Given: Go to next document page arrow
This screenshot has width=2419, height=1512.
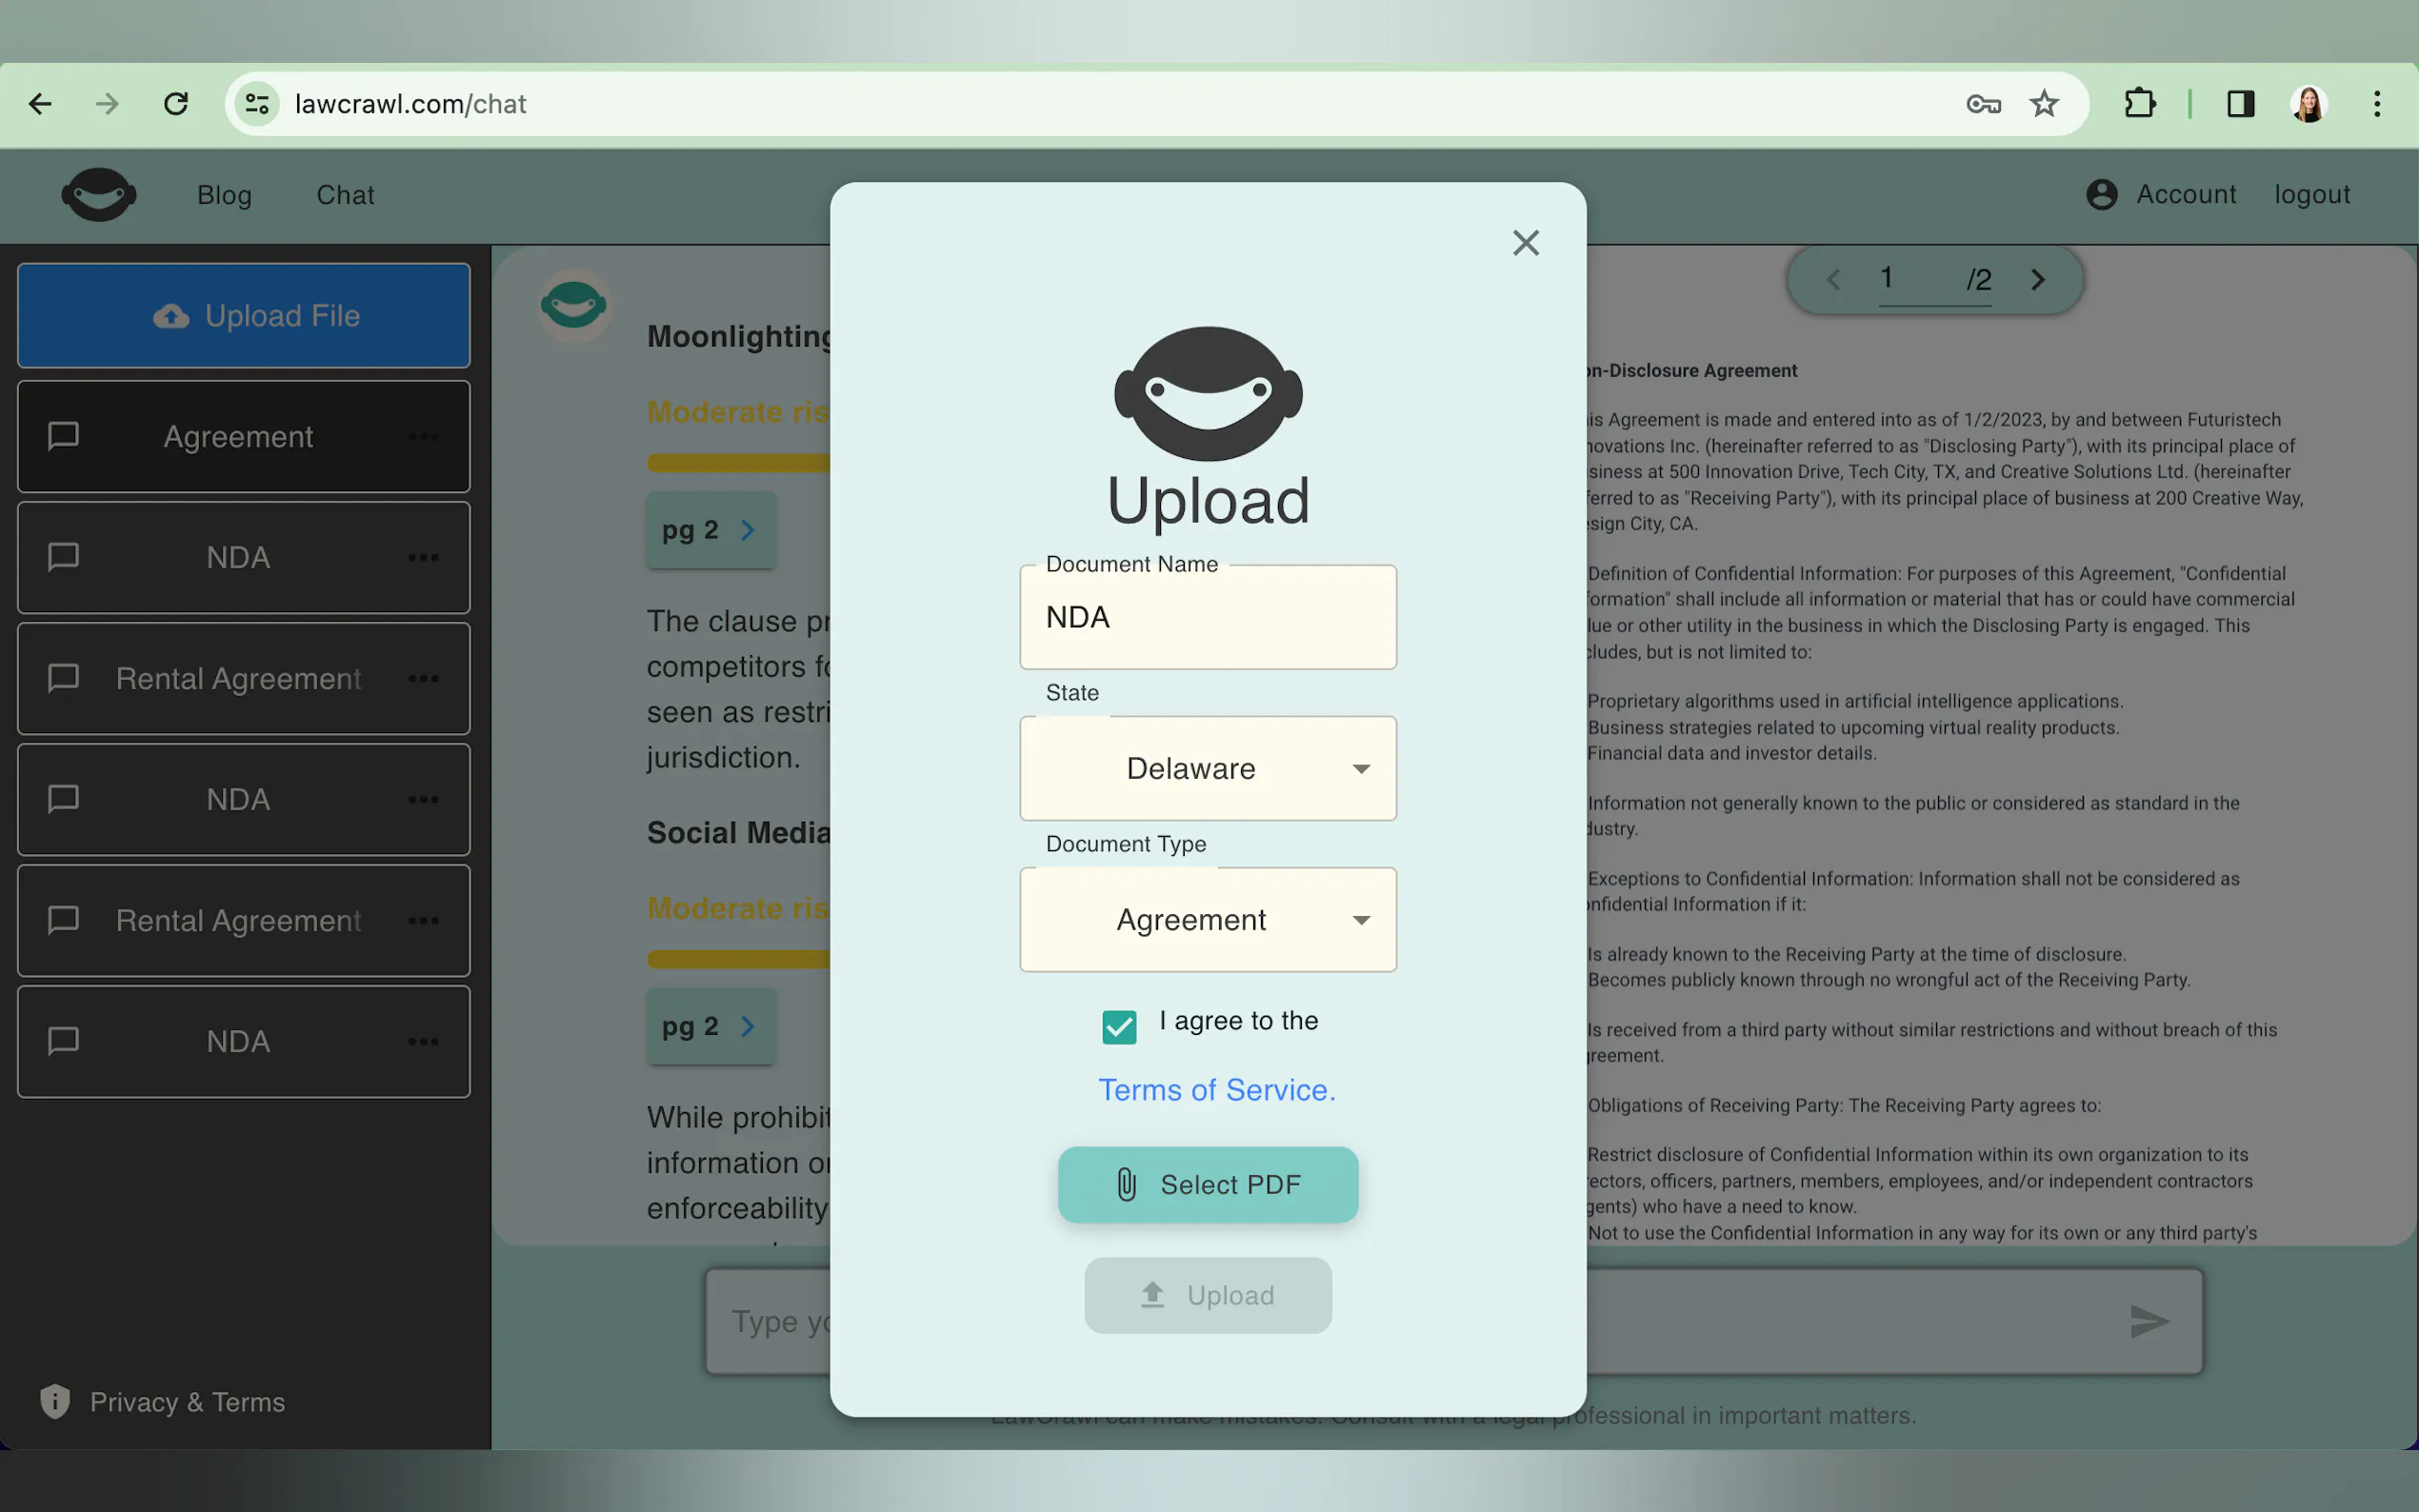Looking at the screenshot, I should (2037, 280).
